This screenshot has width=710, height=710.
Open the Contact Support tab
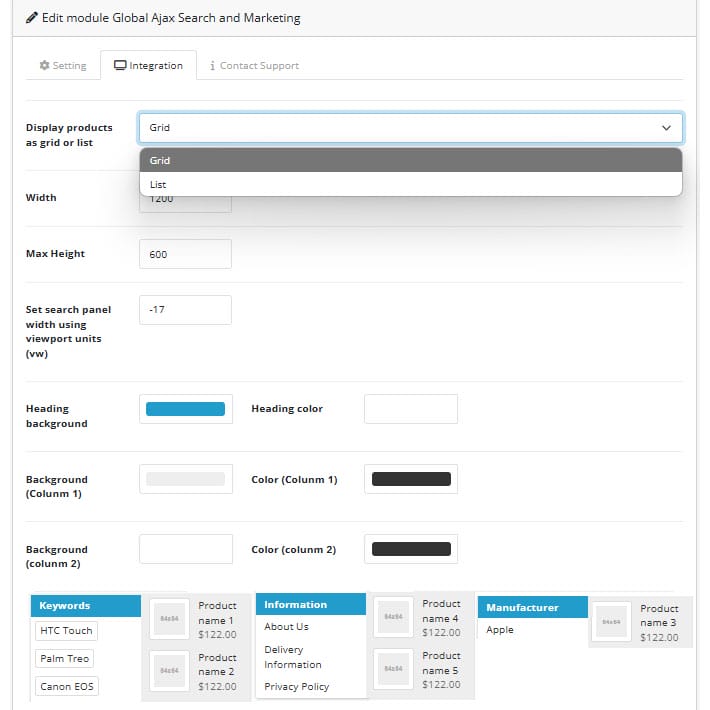click(x=254, y=66)
